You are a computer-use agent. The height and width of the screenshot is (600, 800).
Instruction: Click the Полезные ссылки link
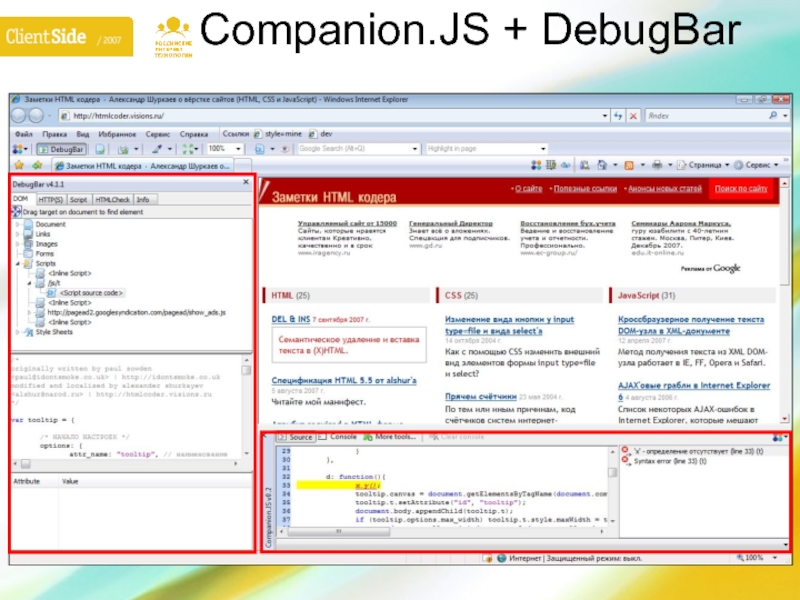[x=585, y=188]
